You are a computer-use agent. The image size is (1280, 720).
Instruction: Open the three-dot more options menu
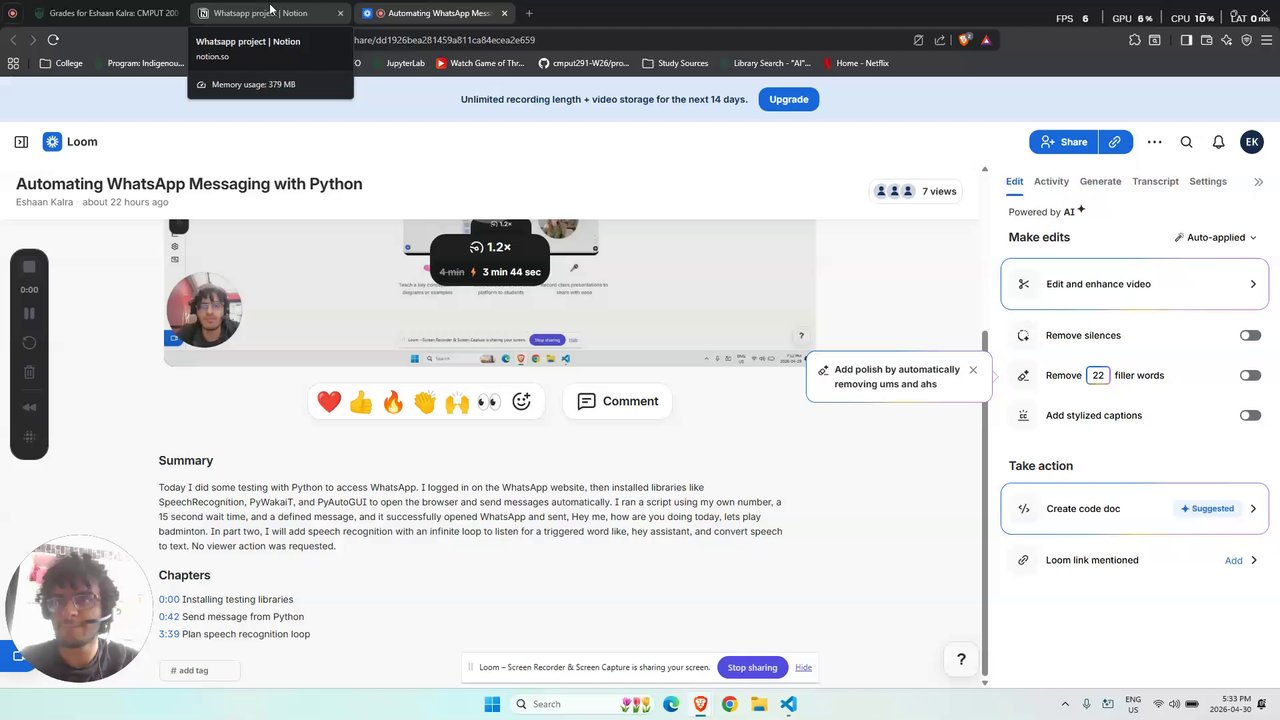click(1154, 142)
